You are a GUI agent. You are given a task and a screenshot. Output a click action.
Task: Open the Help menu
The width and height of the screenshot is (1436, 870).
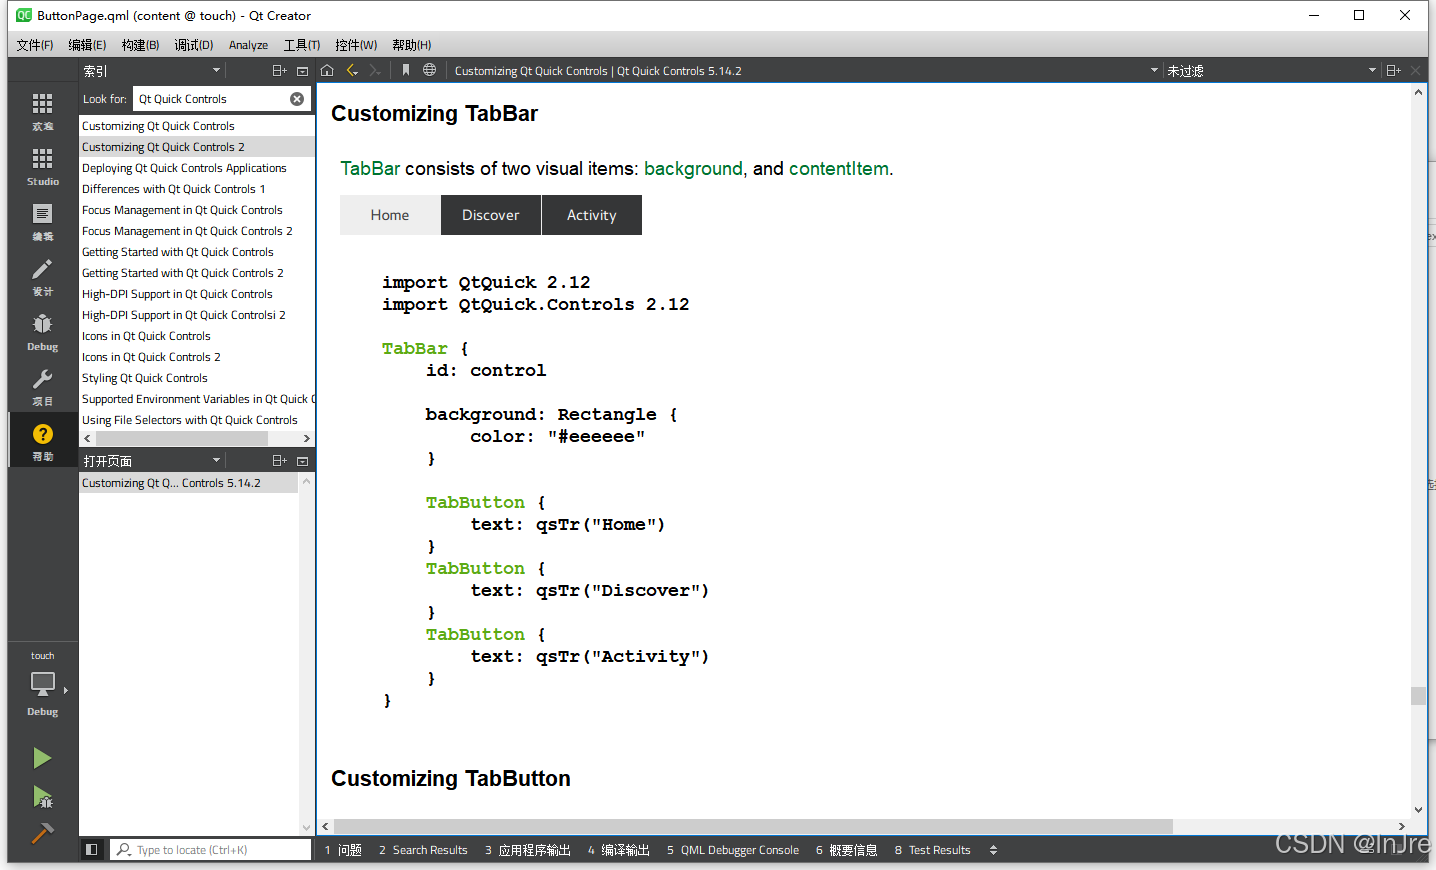411,45
